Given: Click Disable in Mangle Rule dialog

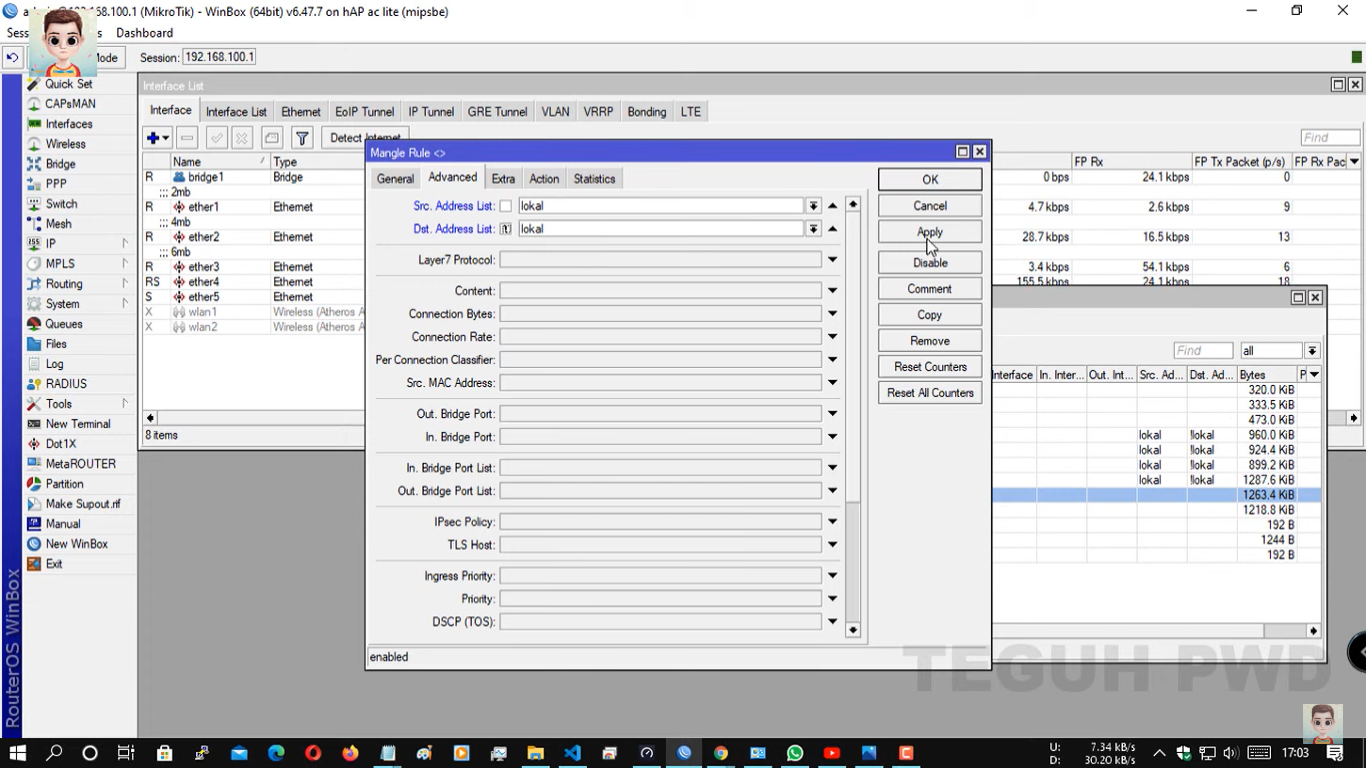Looking at the screenshot, I should click(930, 263).
